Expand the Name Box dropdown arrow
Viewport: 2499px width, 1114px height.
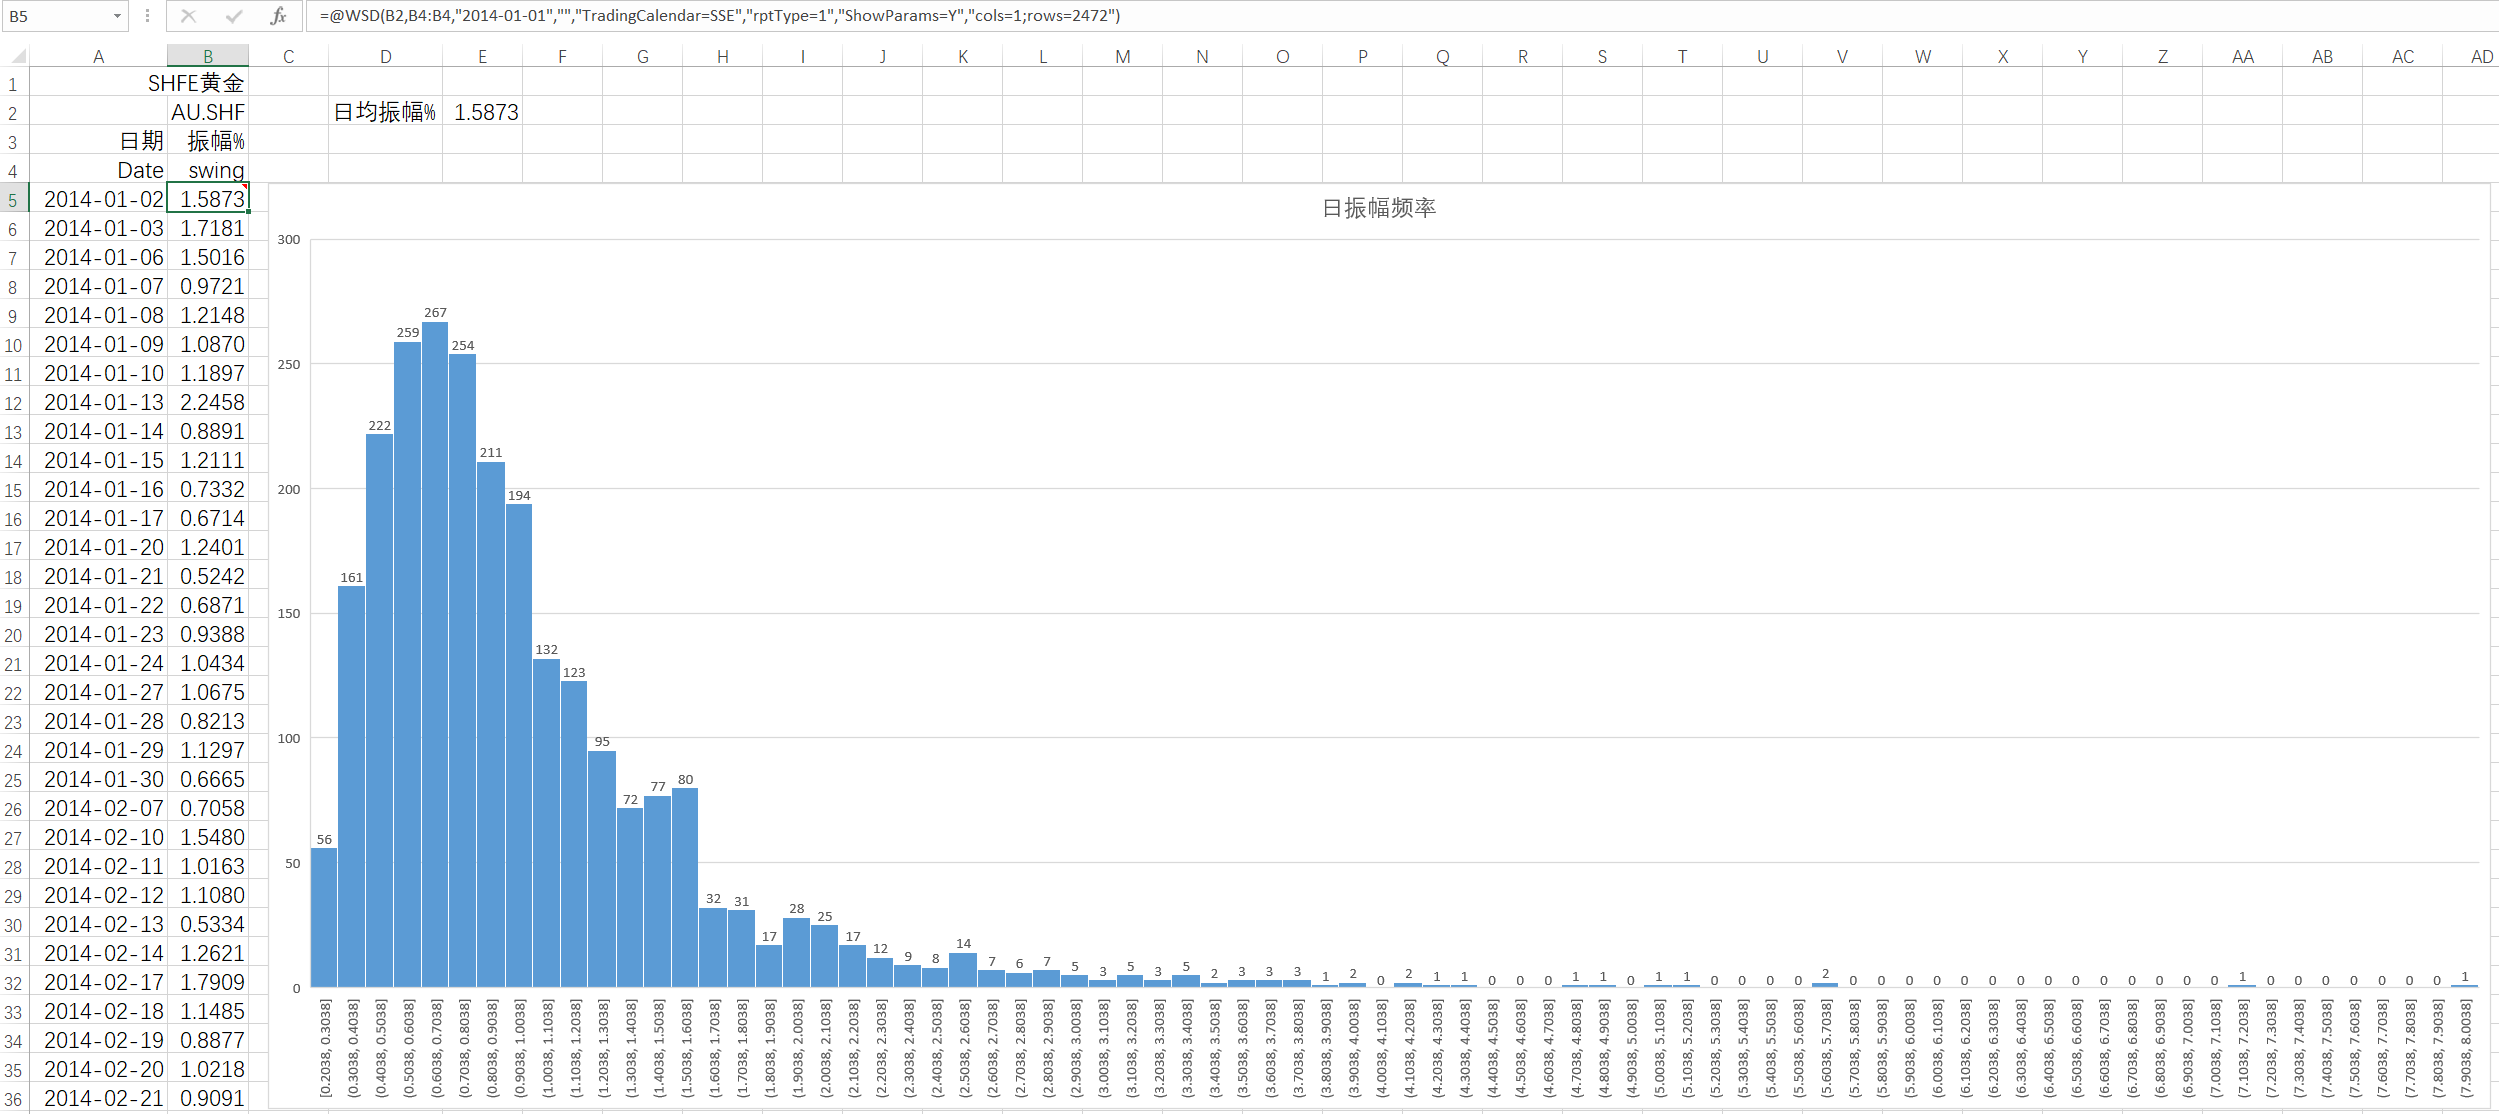click(x=117, y=16)
